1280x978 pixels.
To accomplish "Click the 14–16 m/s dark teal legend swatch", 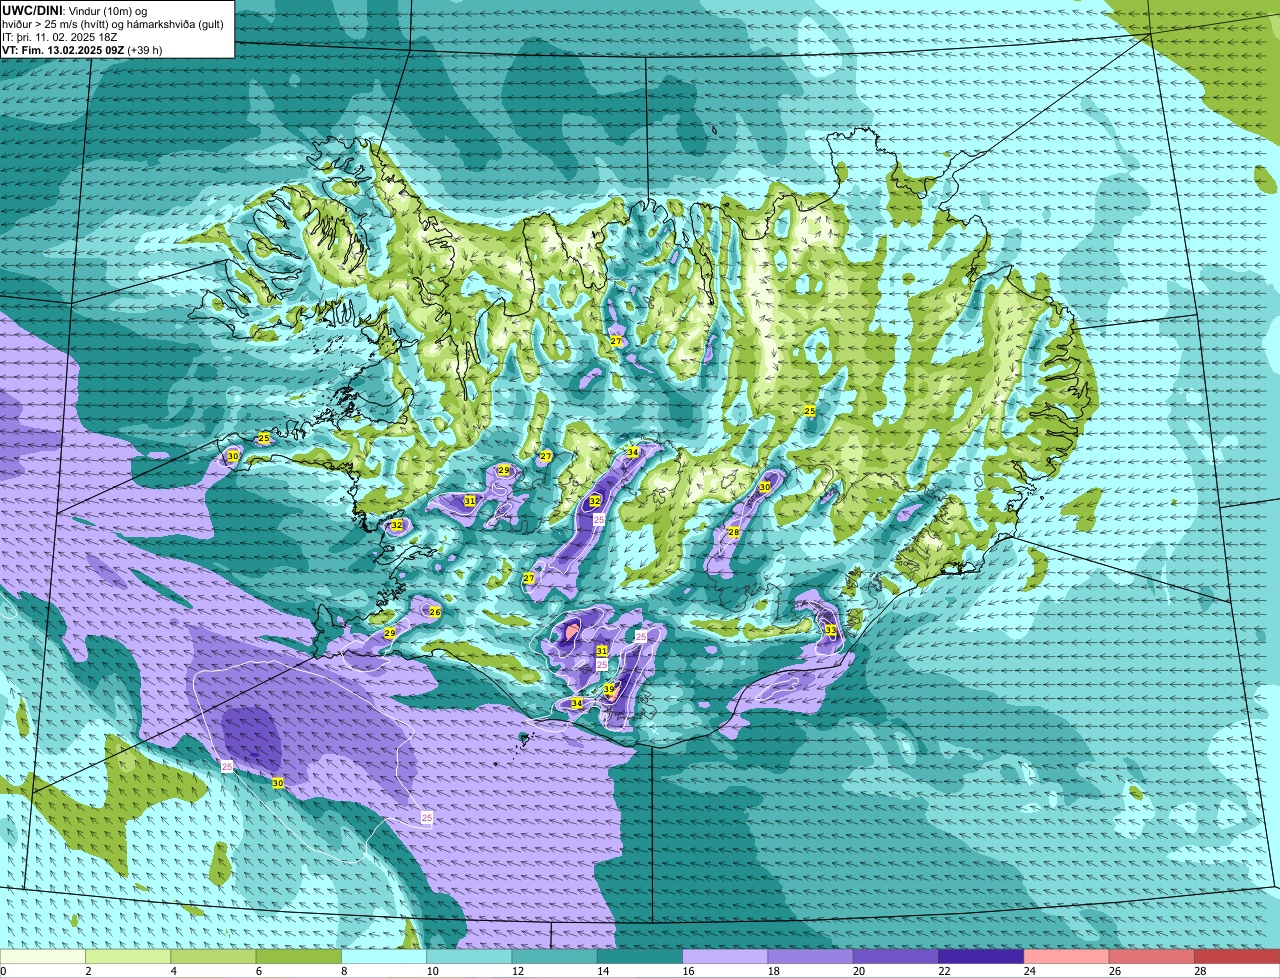I will tap(640, 957).
